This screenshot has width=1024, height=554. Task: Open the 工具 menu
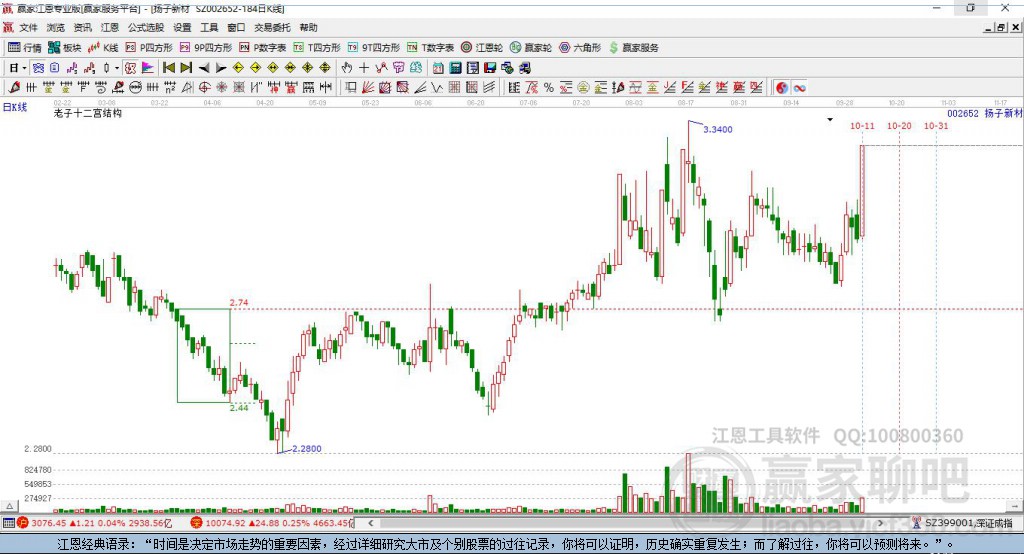[209, 27]
